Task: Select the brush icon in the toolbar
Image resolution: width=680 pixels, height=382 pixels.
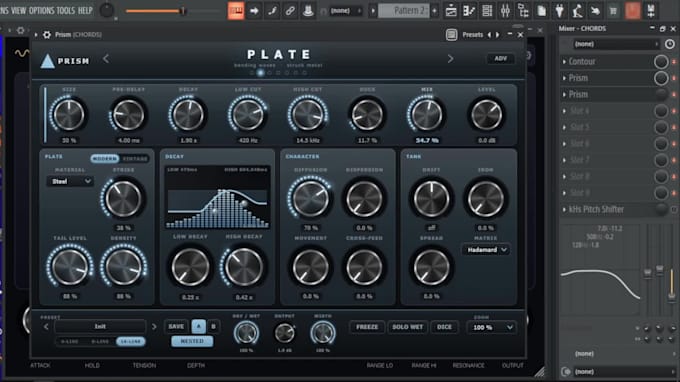Action: coord(272,10)
